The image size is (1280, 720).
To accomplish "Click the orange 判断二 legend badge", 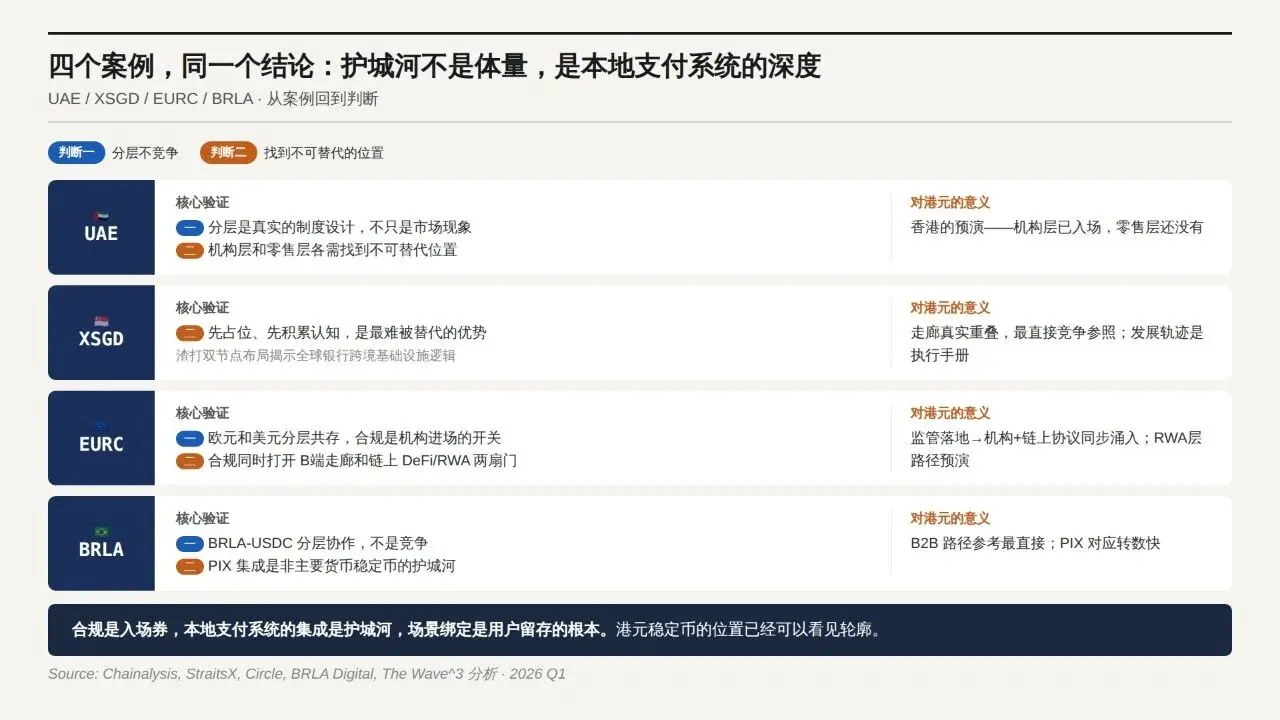I will pyautogui.click(x=228, y=153).
